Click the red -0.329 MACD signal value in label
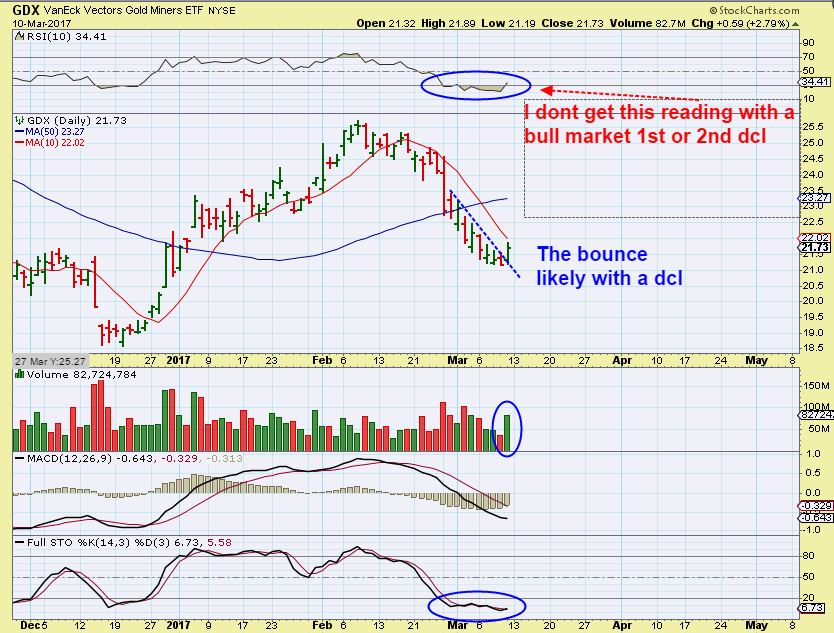The width and height of the screenshot is (834, 633). coord(180,459)
